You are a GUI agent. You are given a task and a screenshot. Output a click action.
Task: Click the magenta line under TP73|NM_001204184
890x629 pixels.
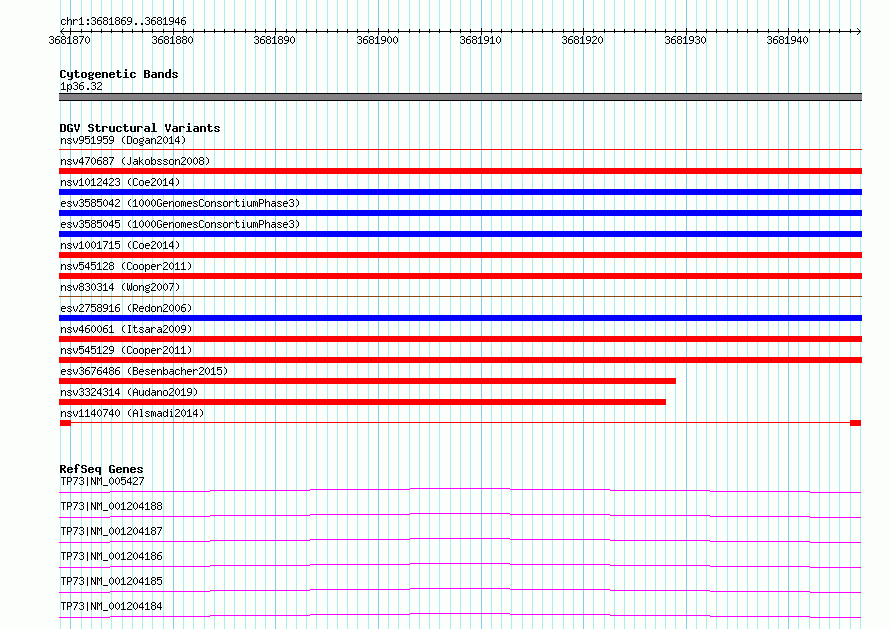(x=460, y=615)
